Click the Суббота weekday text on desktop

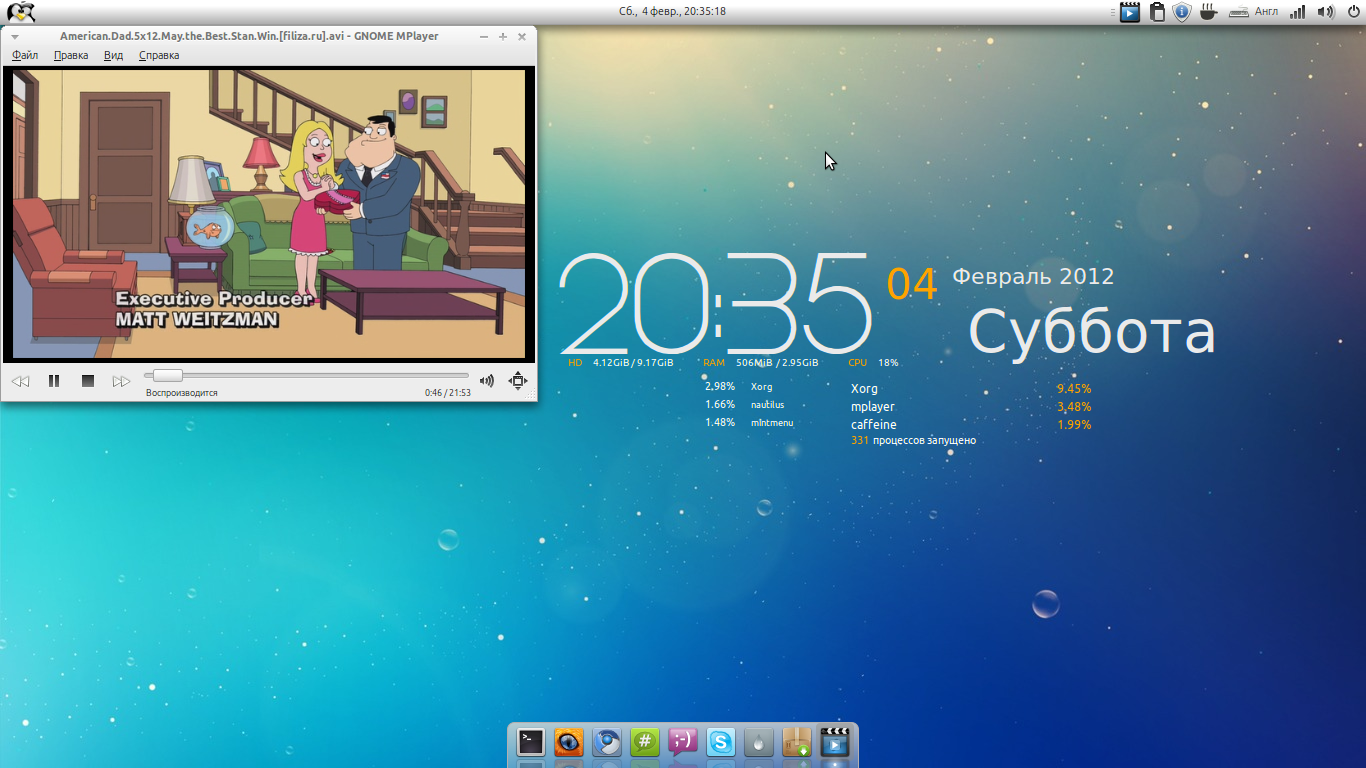(x=1092, y=333)
